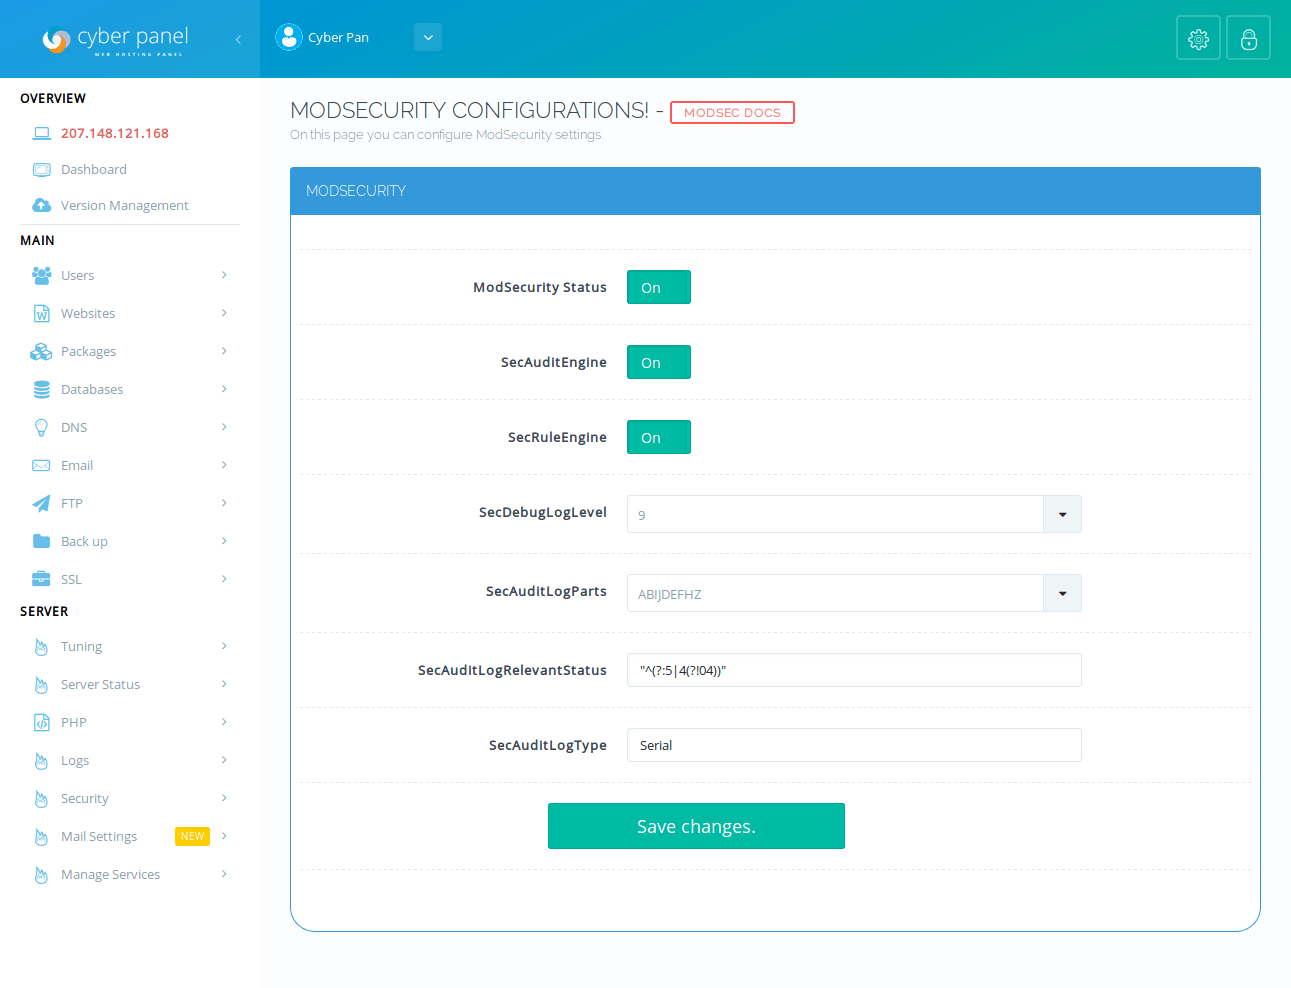Click the lock icon in header

(x=1248, y=38)
